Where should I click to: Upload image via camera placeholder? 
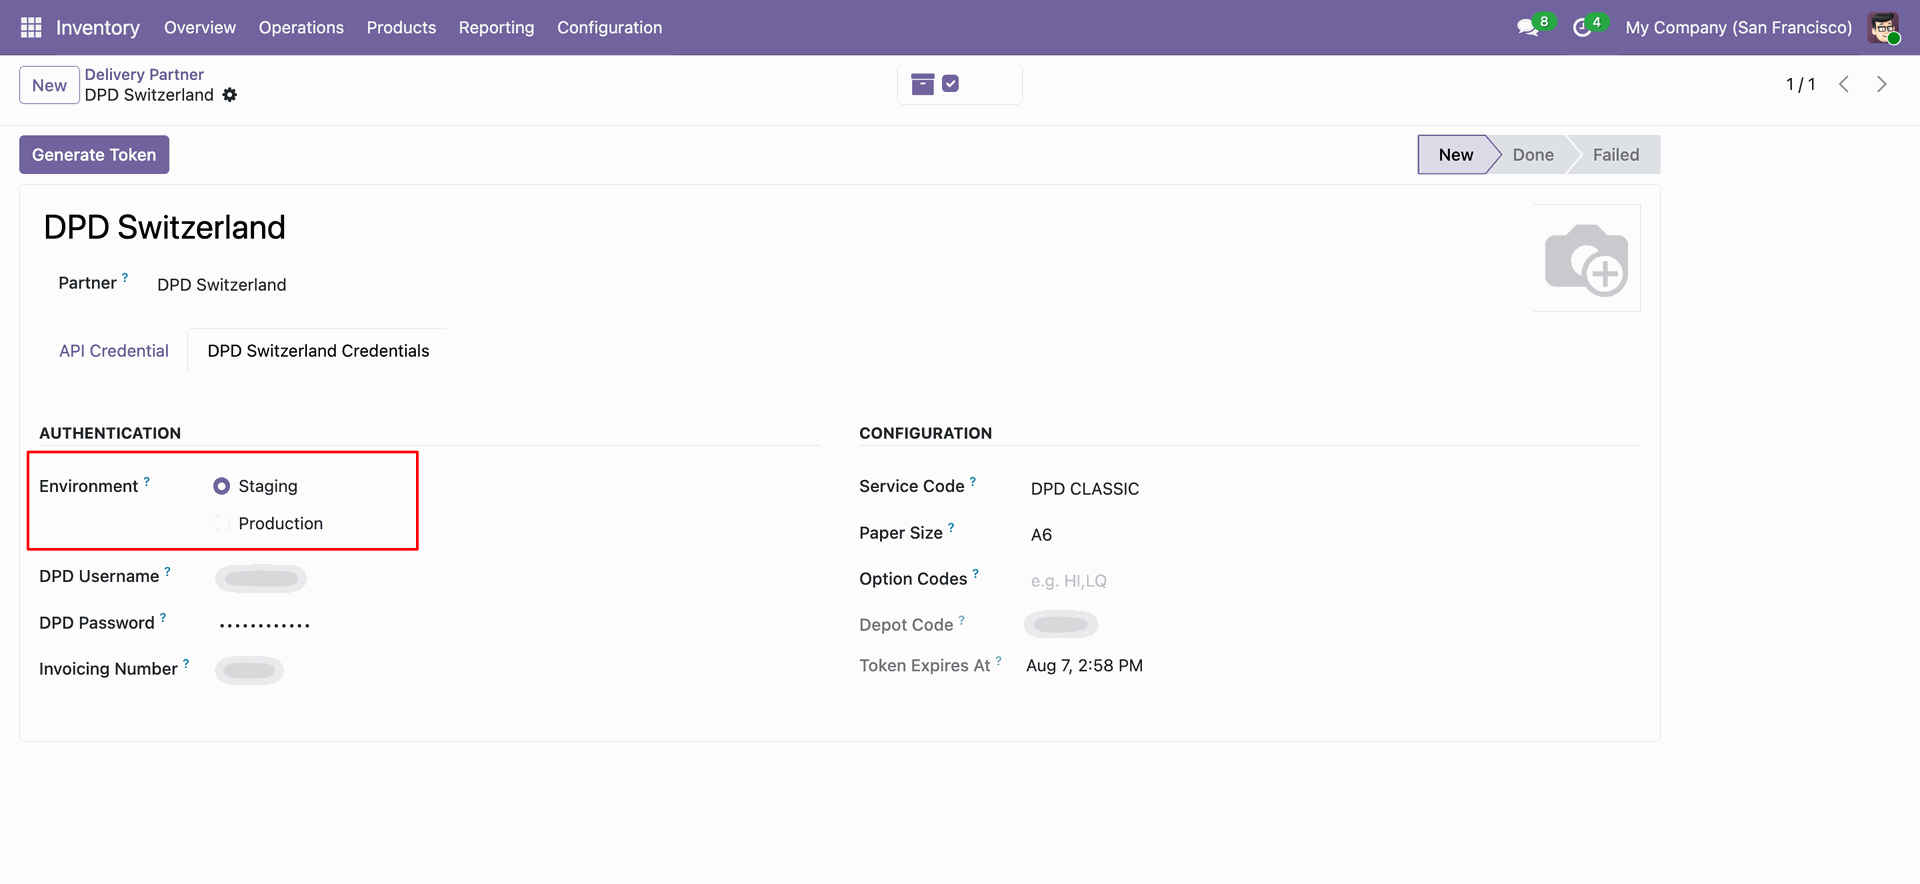click(1586, 258)
